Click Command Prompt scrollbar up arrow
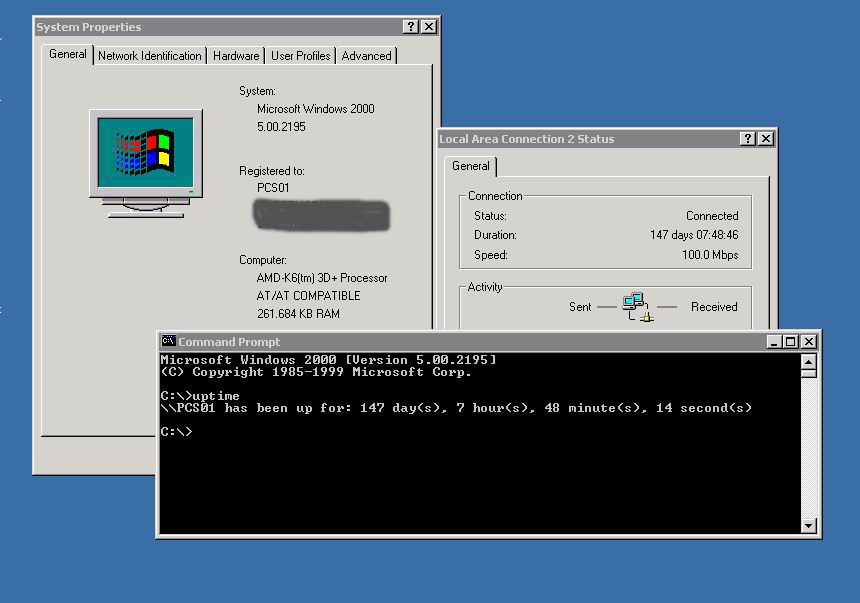 (808, 362)
